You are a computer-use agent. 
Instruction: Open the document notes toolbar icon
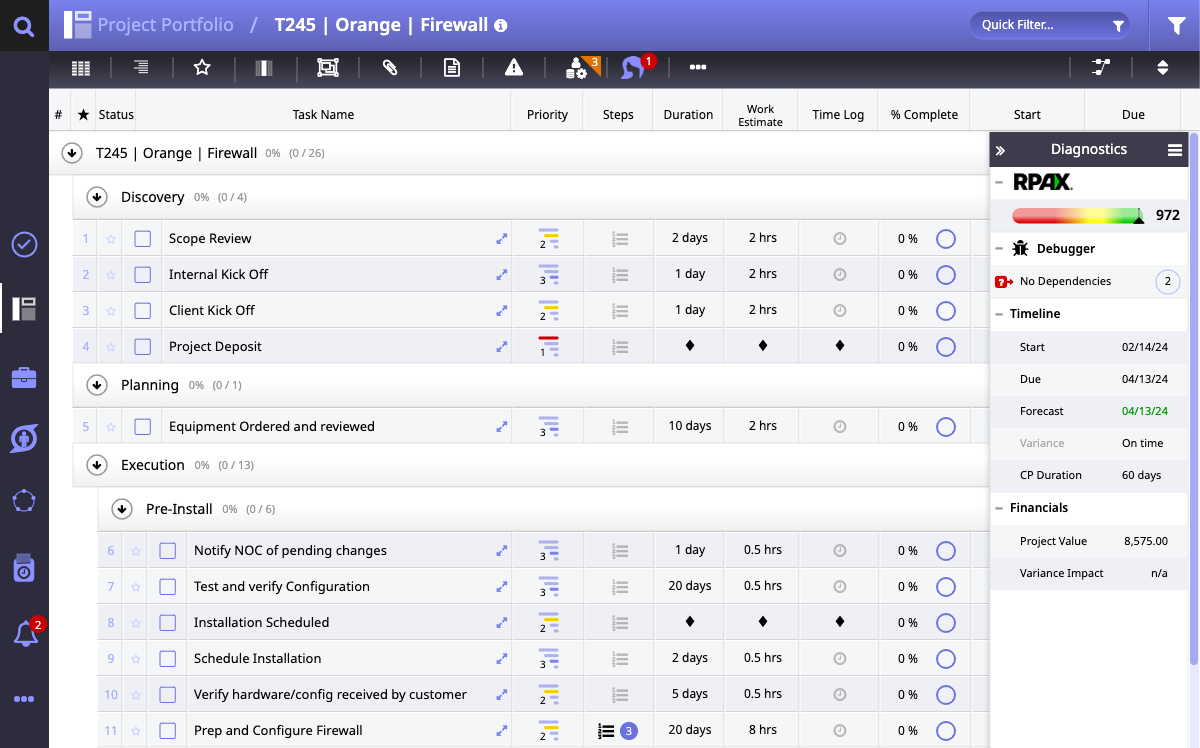(x=452, y=67)
